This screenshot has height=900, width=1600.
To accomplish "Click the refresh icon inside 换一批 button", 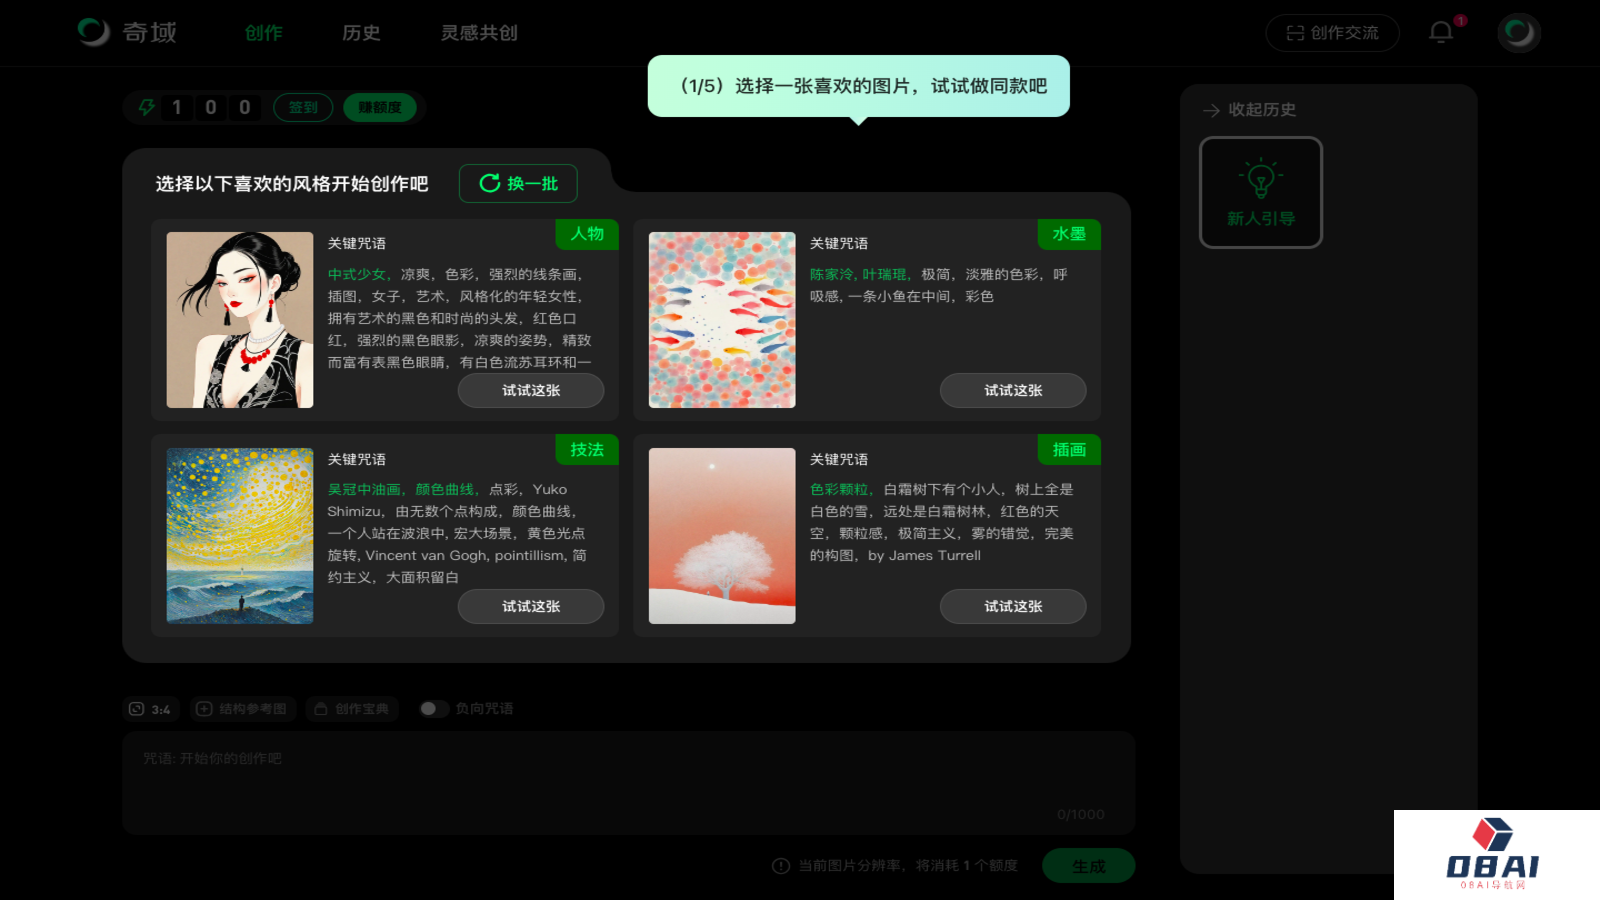I will coord(489,183).
